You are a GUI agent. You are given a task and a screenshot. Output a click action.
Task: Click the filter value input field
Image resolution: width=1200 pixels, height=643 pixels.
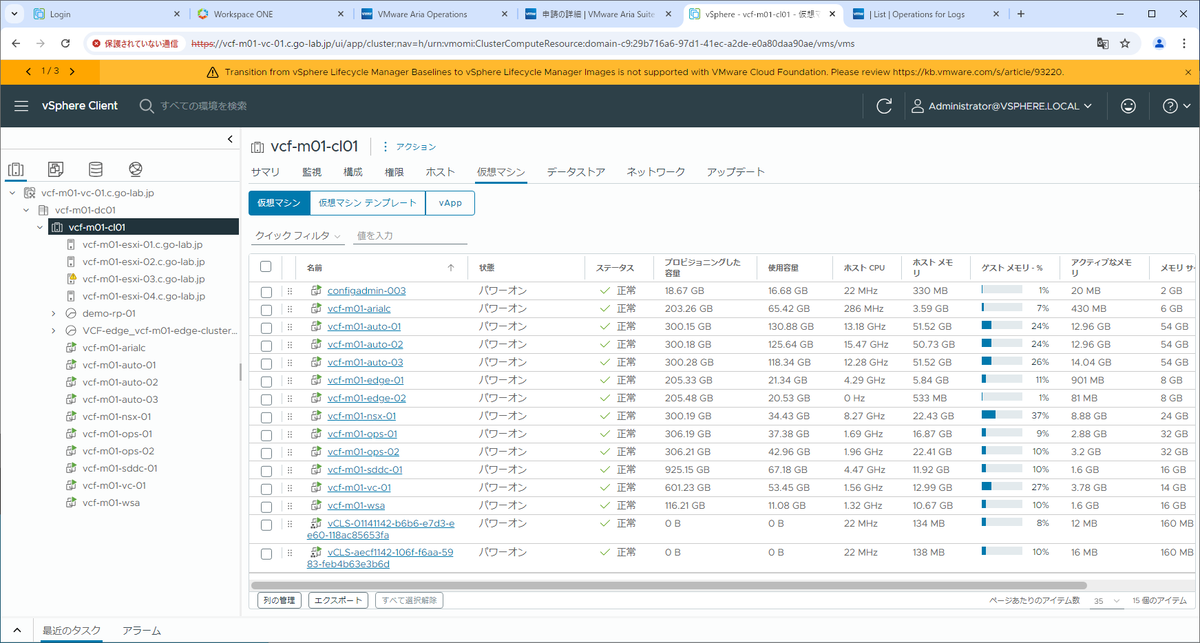(x=410, y=236)
